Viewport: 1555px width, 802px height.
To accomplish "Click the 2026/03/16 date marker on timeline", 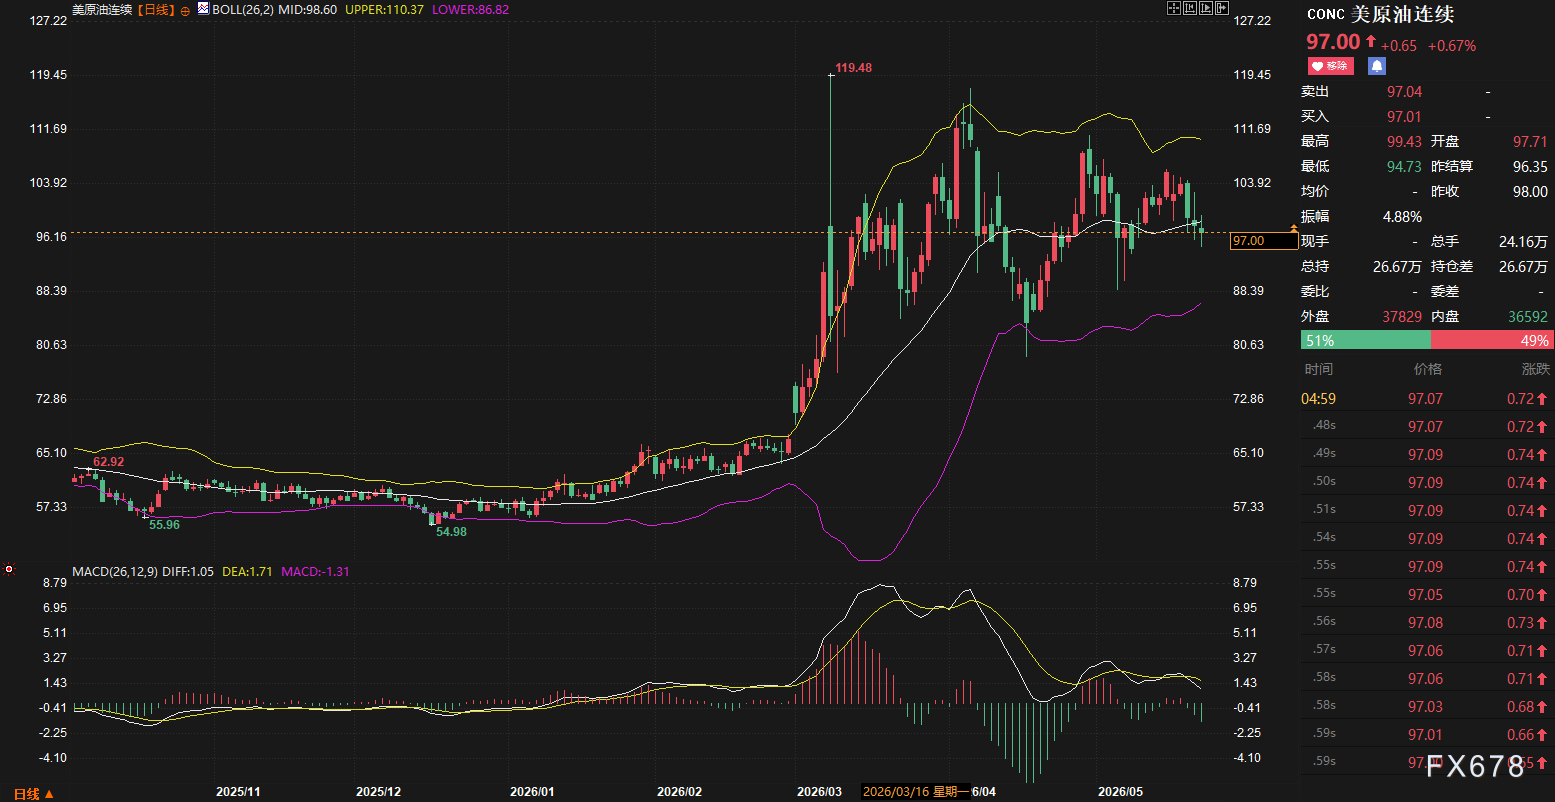I will click(x=915, y=791).
